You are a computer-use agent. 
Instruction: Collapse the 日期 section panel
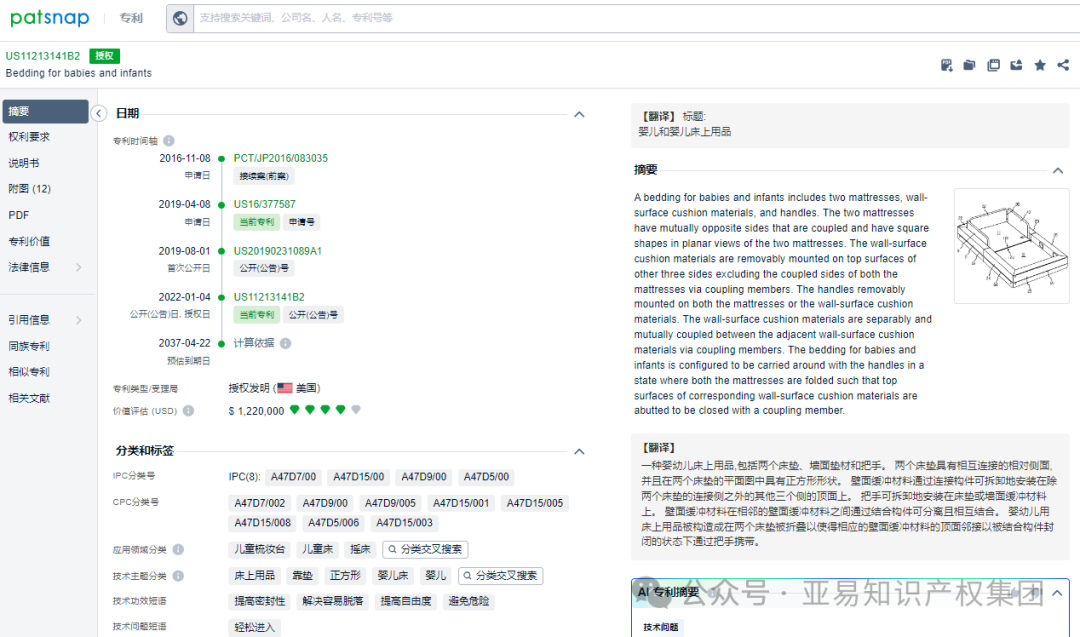point(579,114)
